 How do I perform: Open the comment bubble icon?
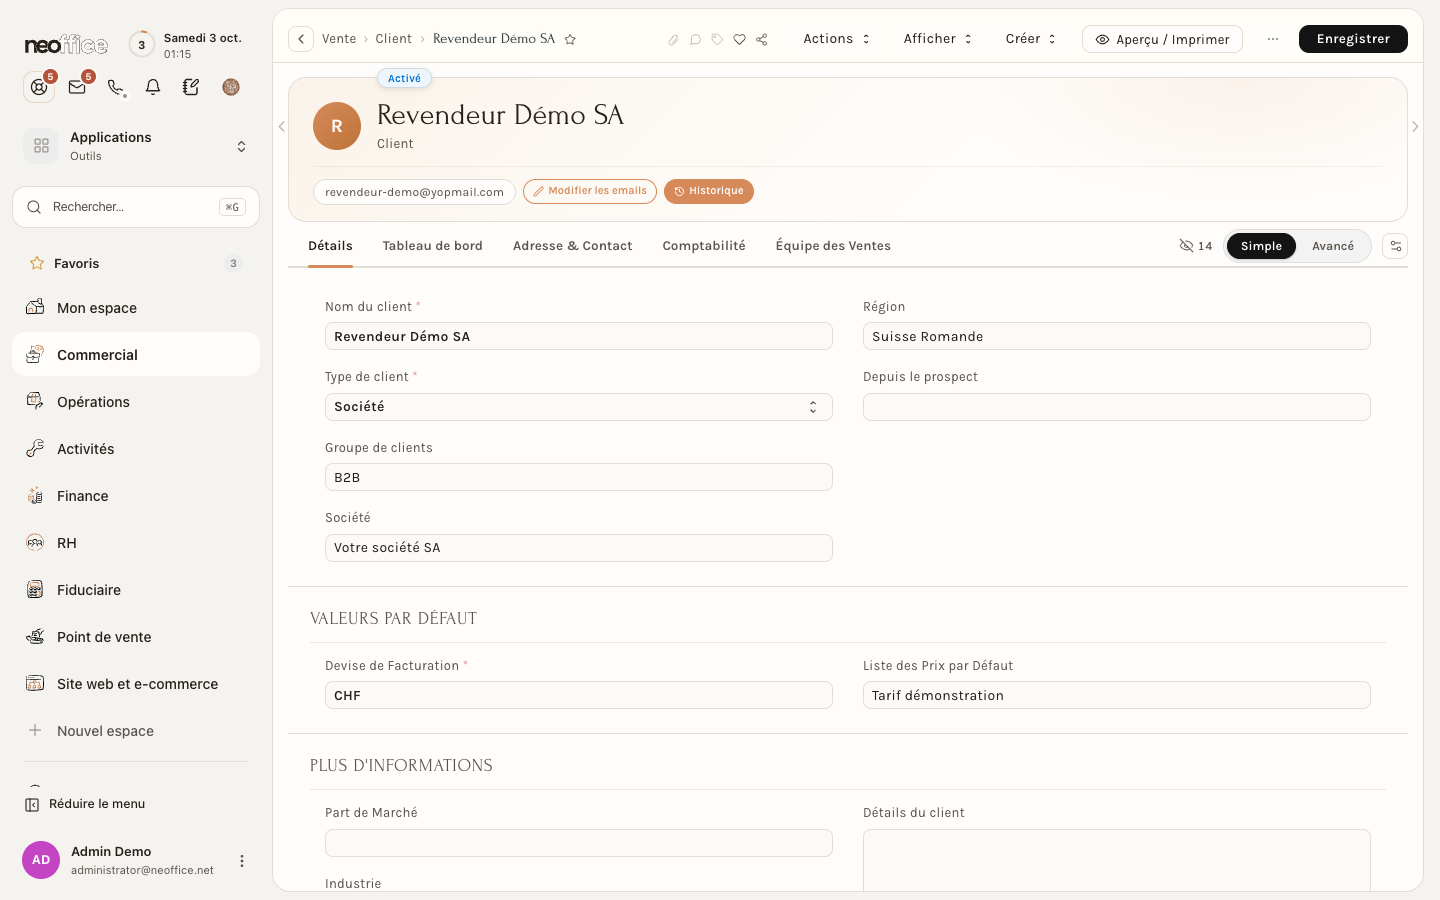click(x=696, y=39)
